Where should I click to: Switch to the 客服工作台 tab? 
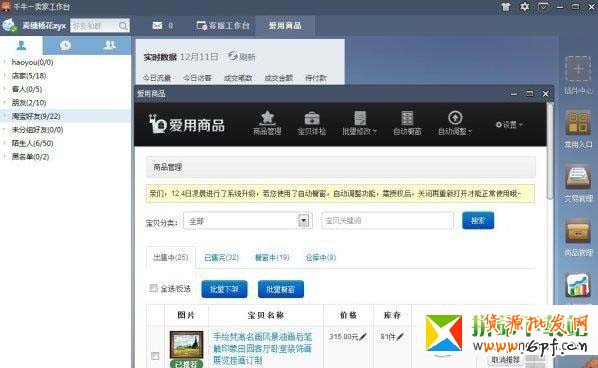coord(223,26)
